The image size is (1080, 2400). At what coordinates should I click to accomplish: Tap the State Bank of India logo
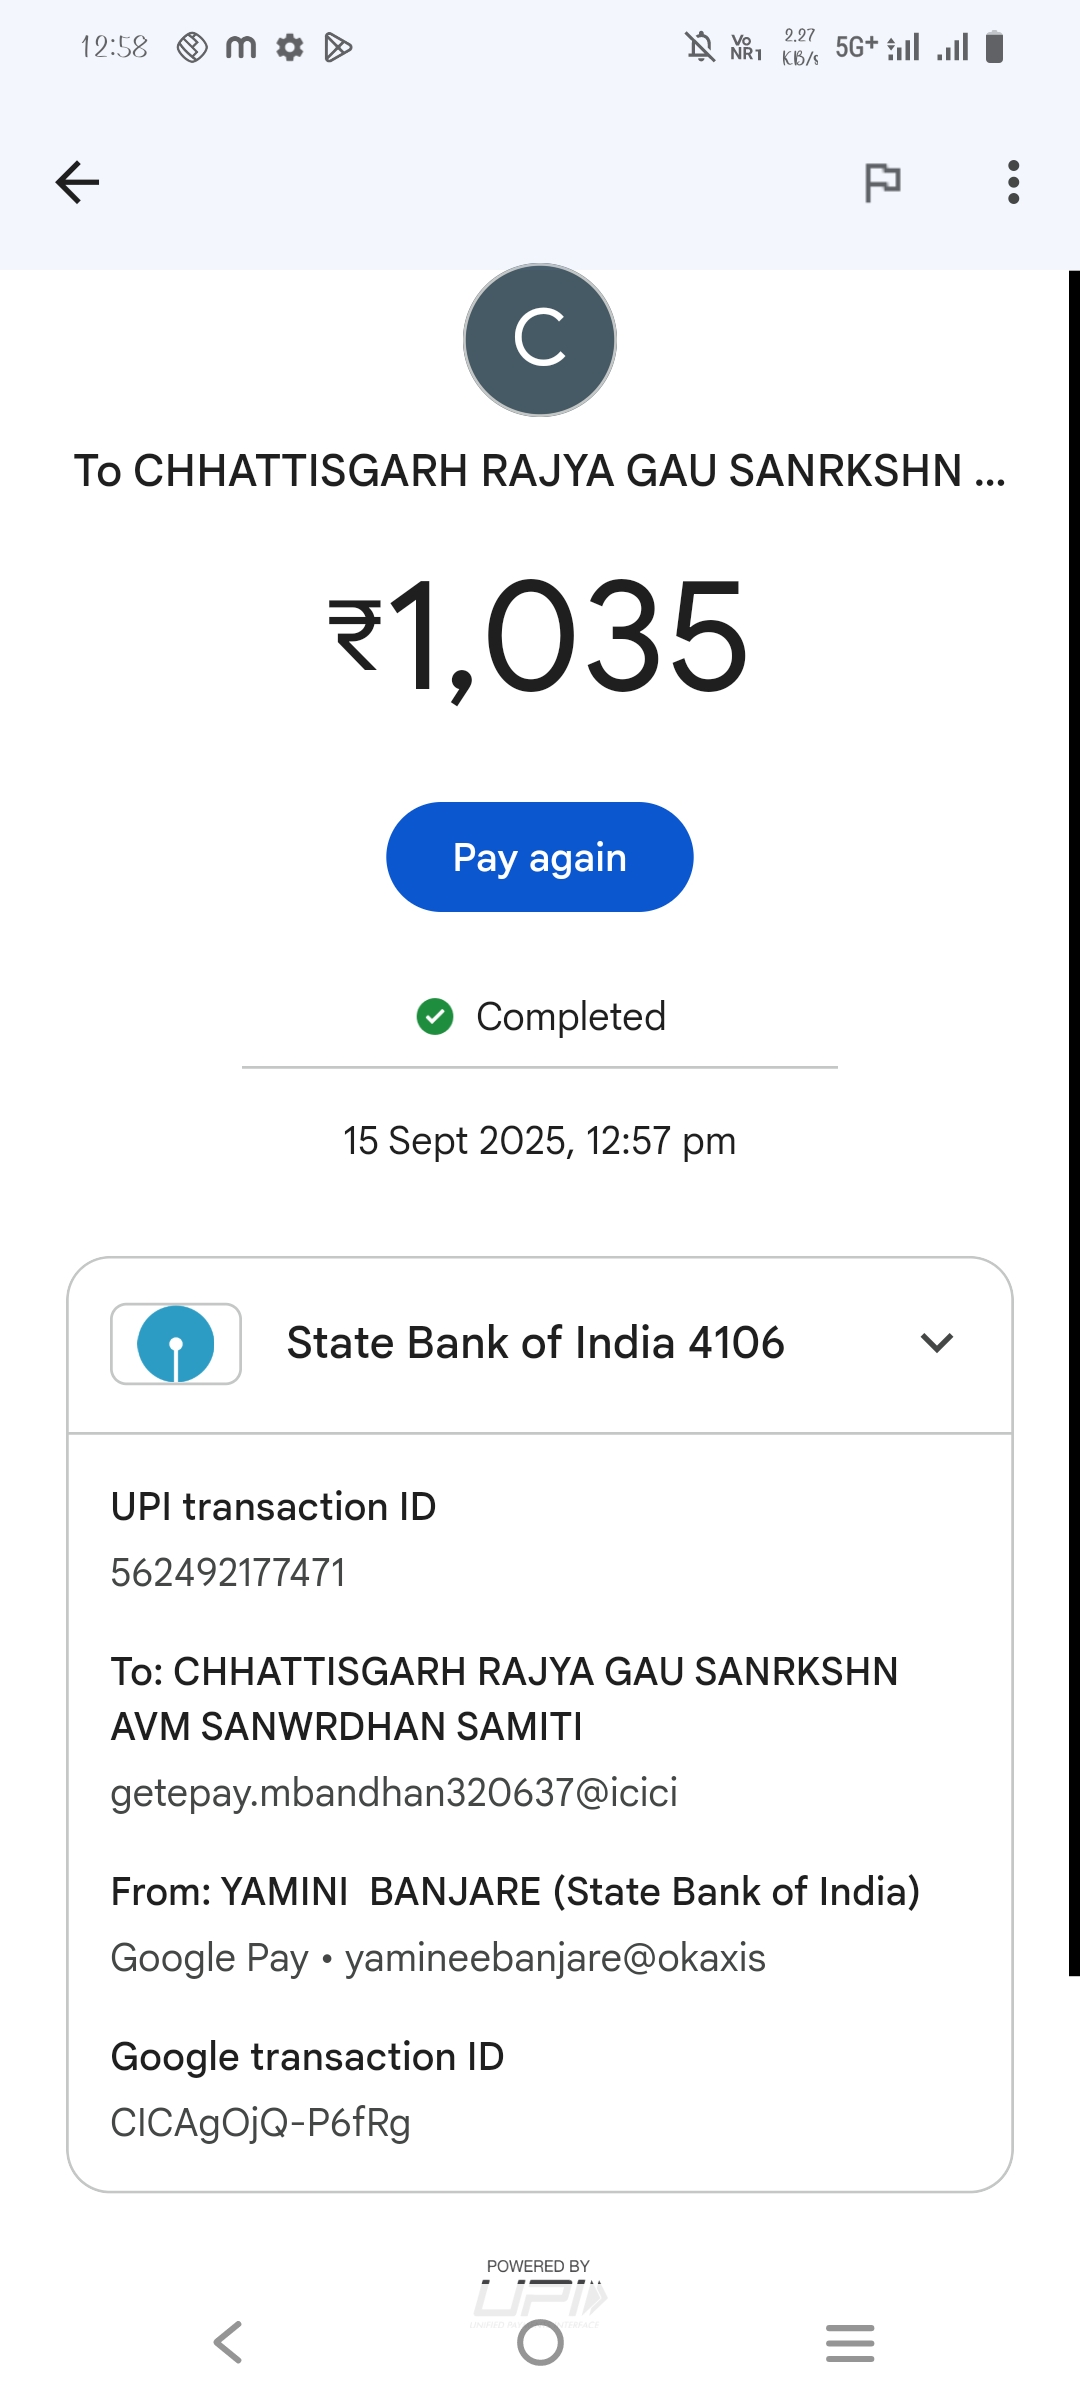(x=176, y=1344)
